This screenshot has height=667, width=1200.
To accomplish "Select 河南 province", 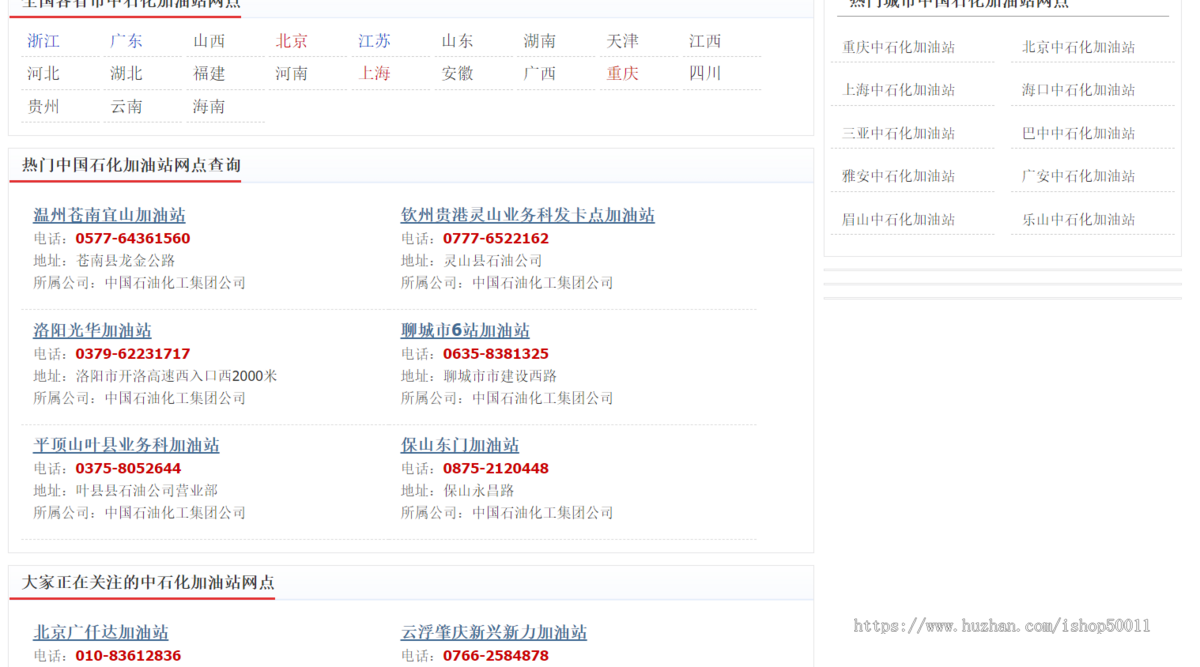I will 292,73.
